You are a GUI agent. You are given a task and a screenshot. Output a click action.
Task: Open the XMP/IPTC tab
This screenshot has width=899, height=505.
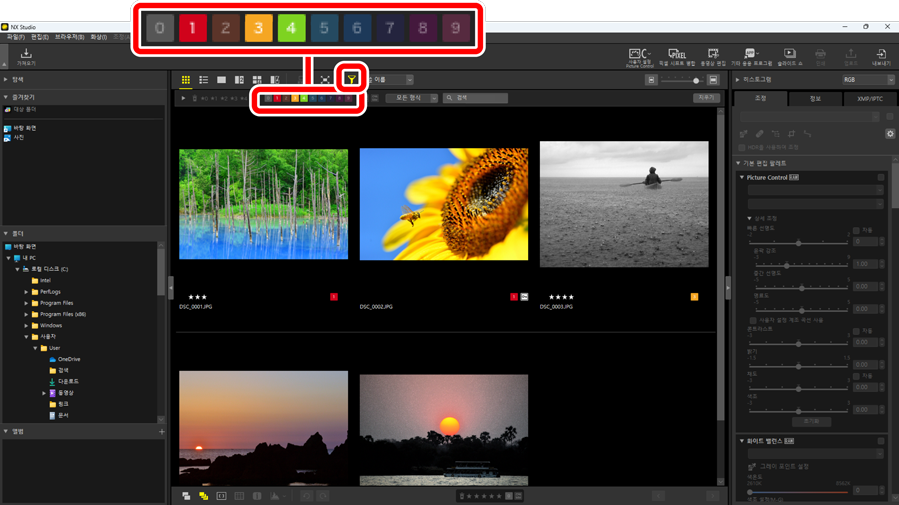click(x=869, y=99)
